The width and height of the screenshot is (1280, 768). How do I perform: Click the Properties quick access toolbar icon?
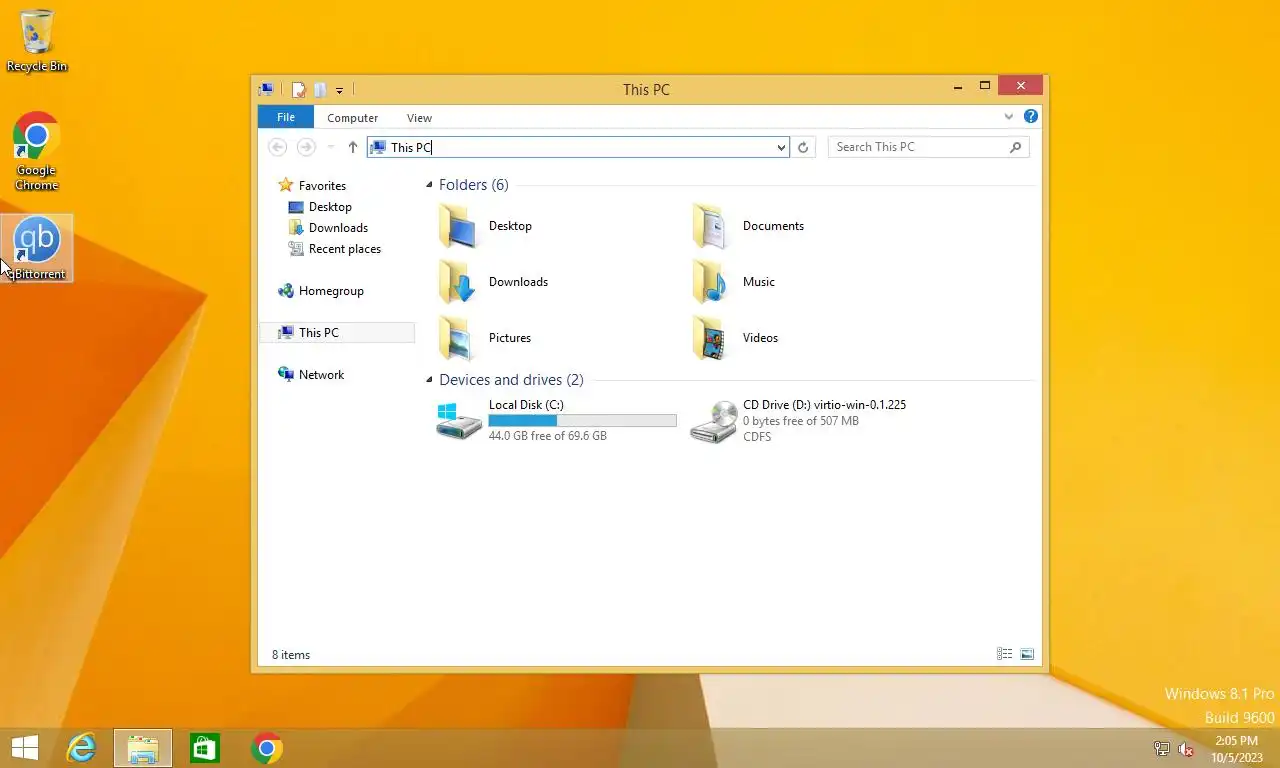[298, 90]
